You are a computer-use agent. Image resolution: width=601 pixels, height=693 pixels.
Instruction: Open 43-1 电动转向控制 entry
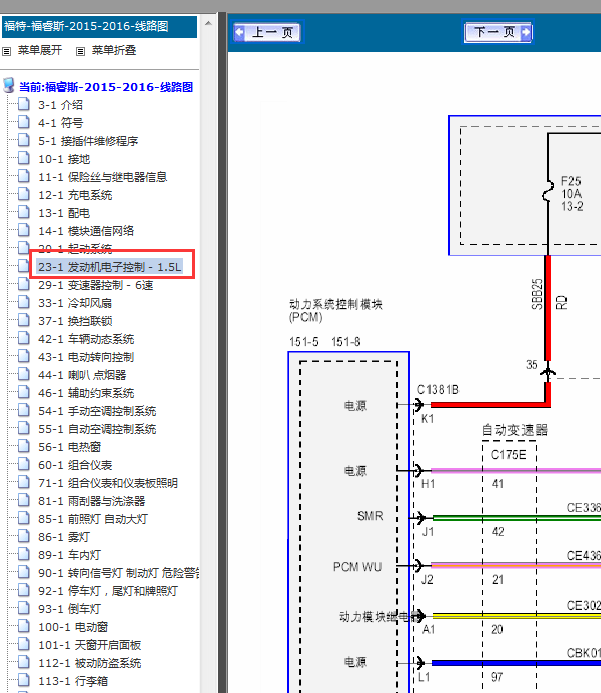(x=86, y=357)
